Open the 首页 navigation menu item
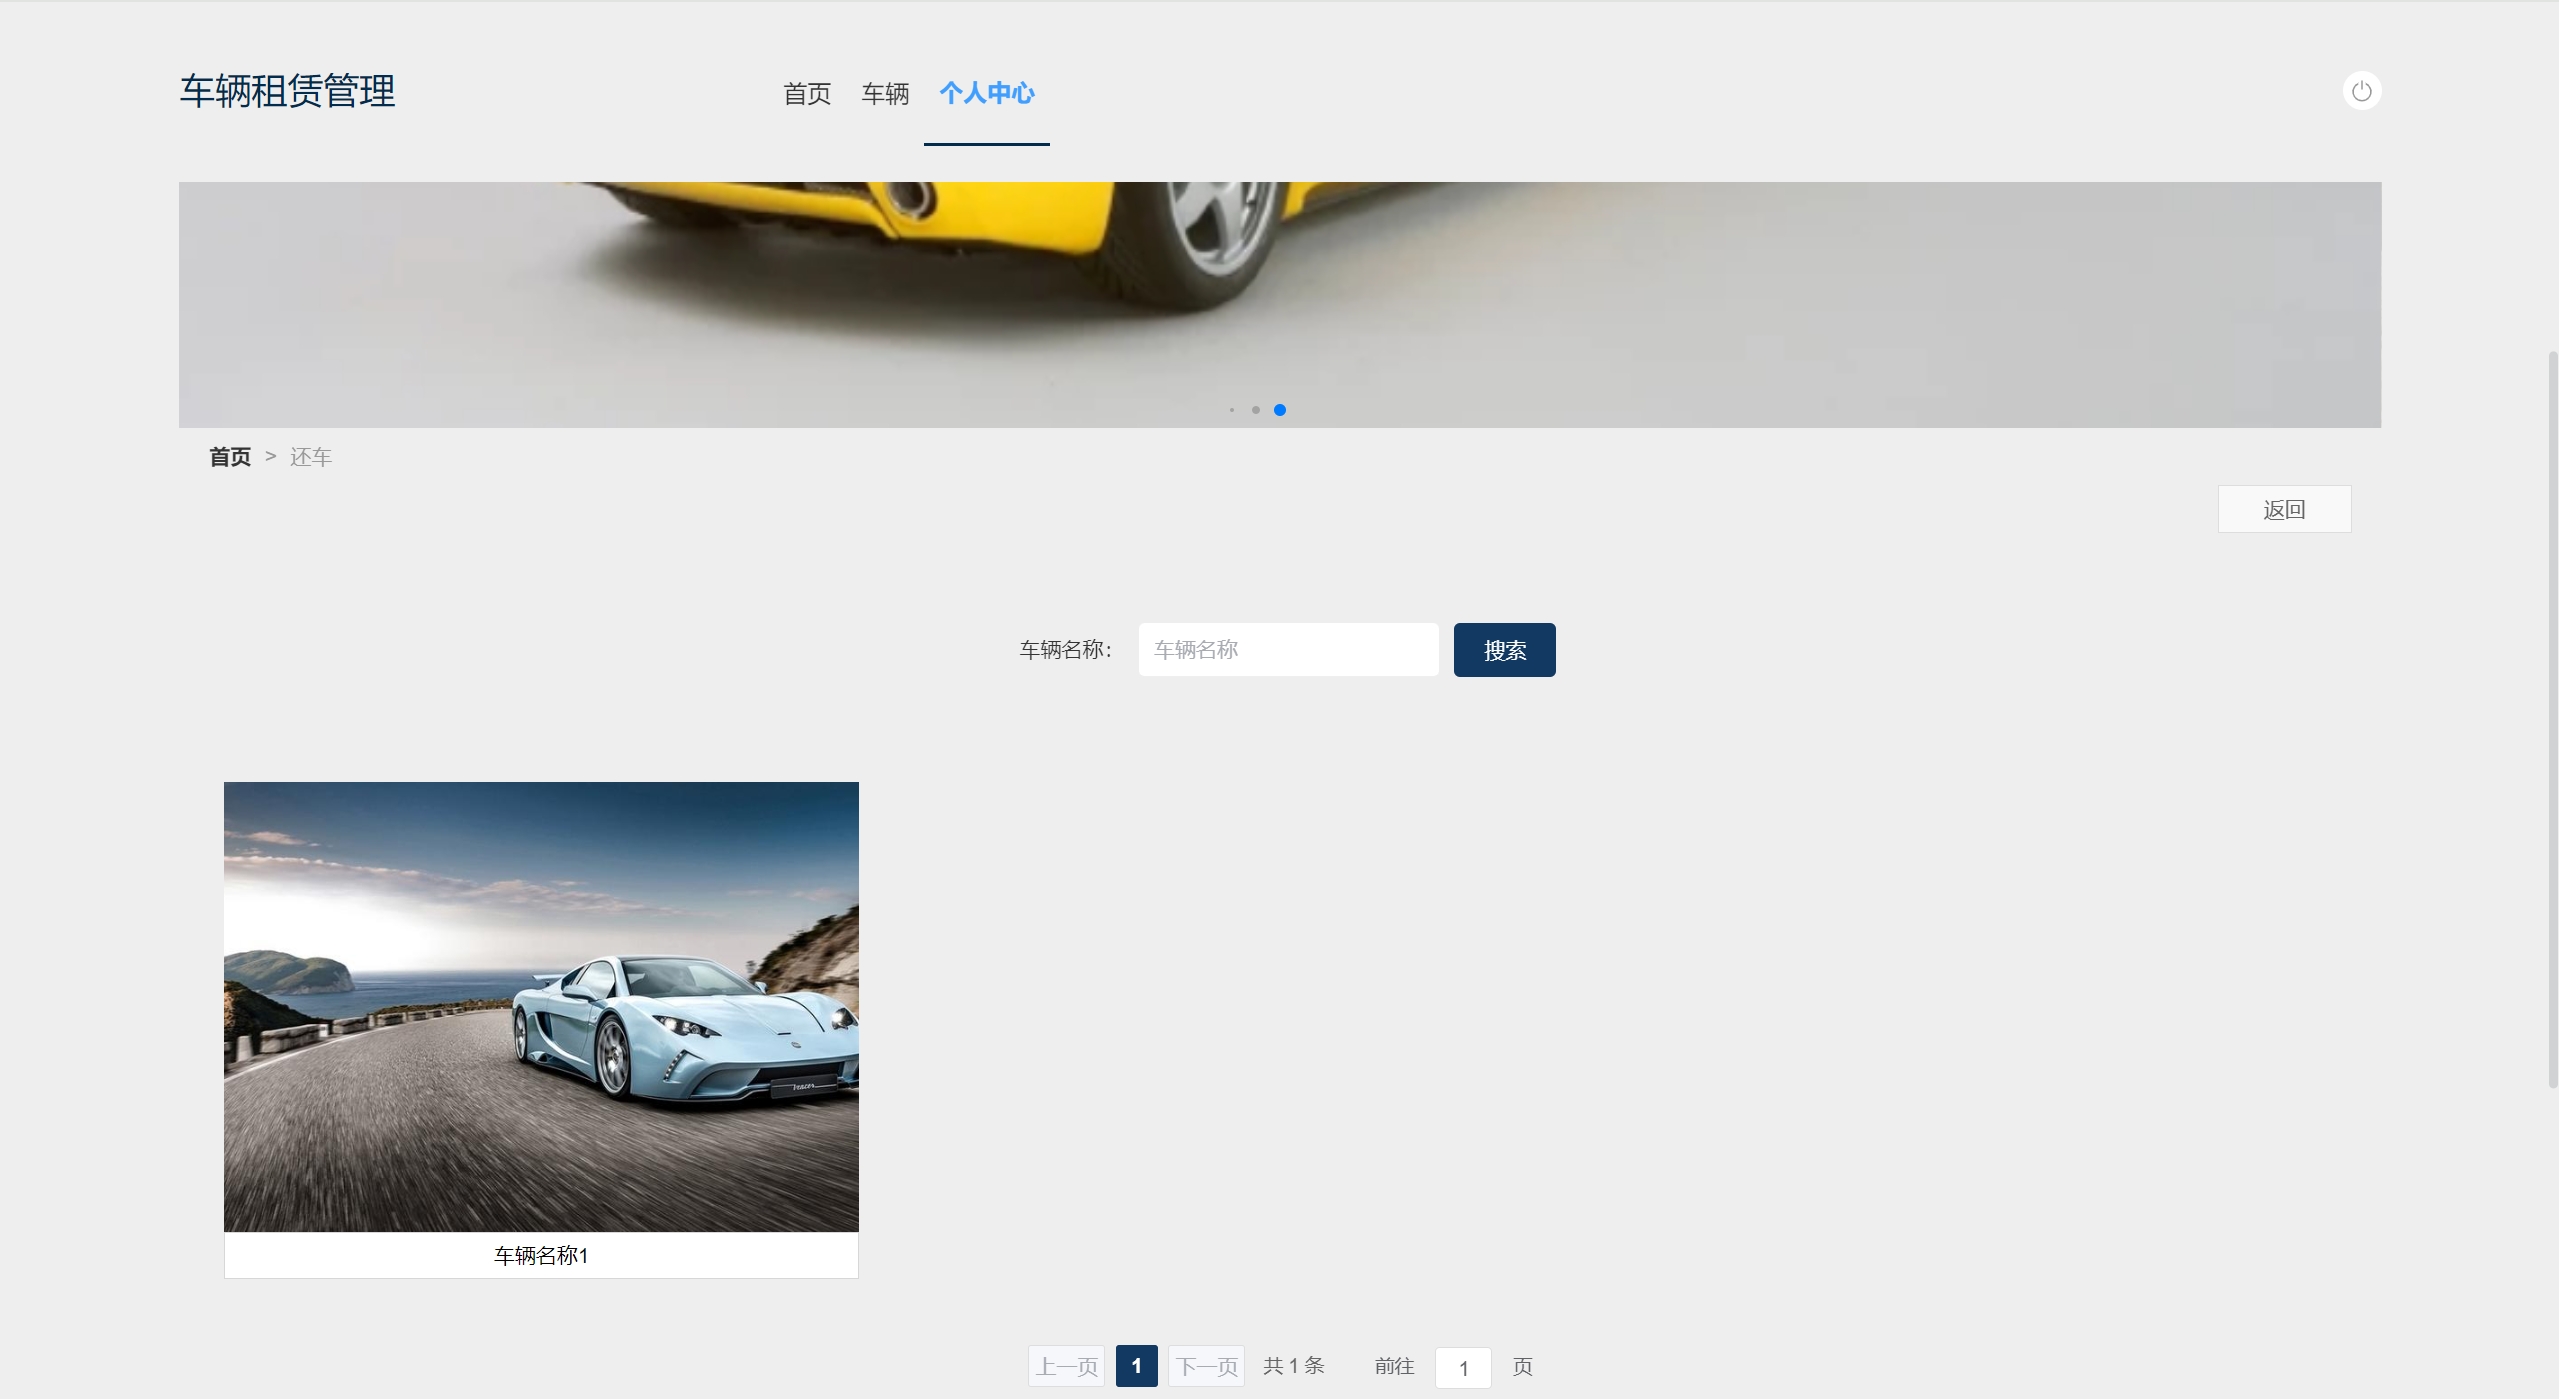Viewport: 2559px width, 1399px height. (806, 94)
